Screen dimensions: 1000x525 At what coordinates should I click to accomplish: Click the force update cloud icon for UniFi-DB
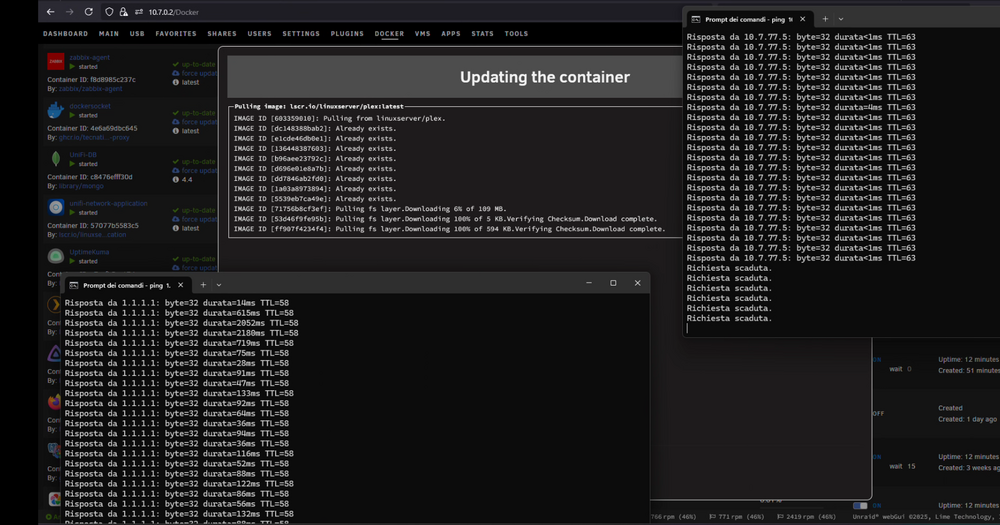pyautogui.click(x=175, y=170)
